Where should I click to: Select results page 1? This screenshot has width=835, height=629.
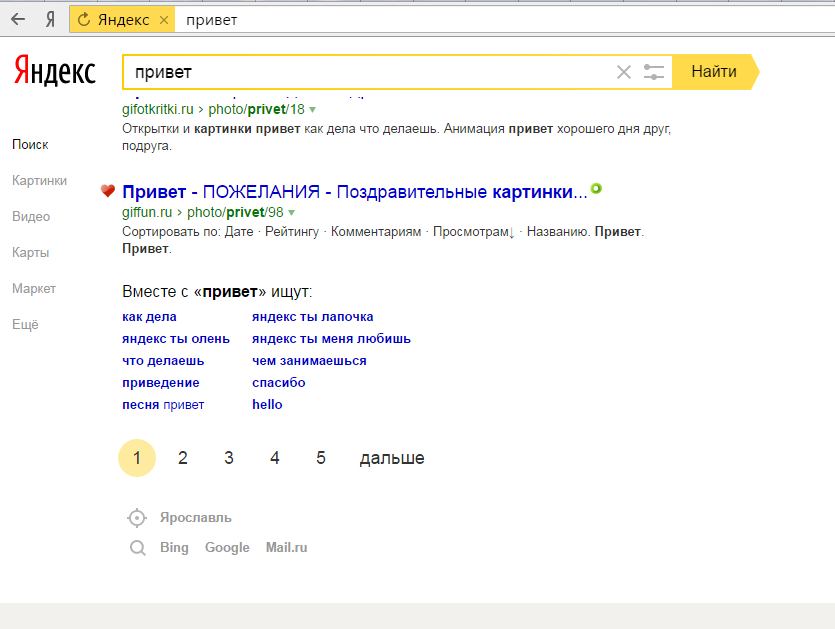137,458
